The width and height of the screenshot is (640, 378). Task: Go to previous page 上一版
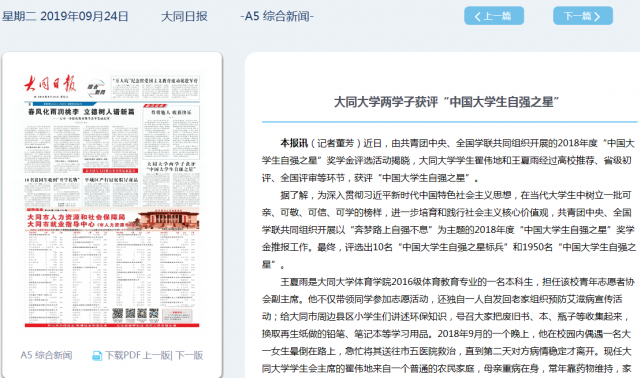(x=156, y=355)
